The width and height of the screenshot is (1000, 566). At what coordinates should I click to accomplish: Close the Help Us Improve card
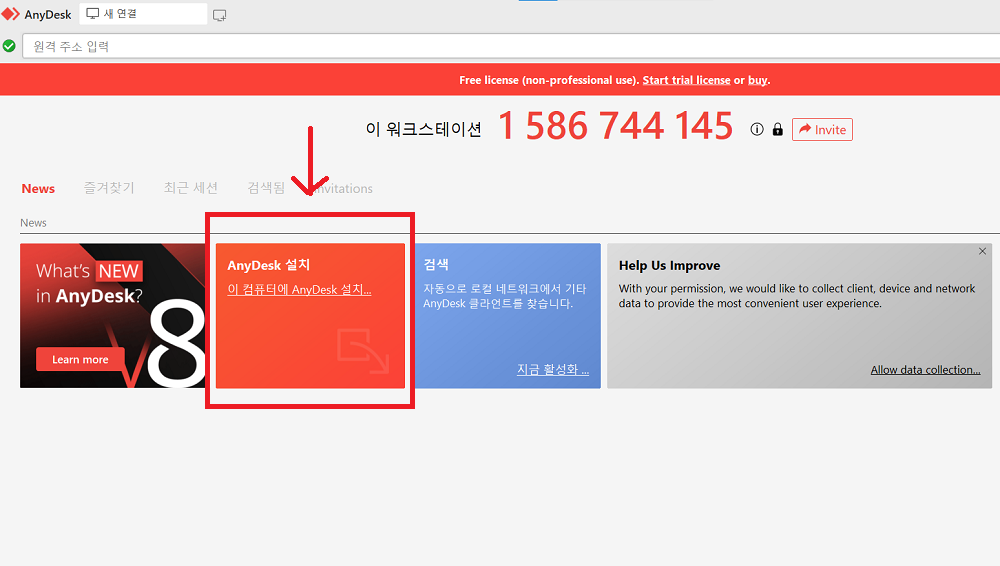coord(982,251)
